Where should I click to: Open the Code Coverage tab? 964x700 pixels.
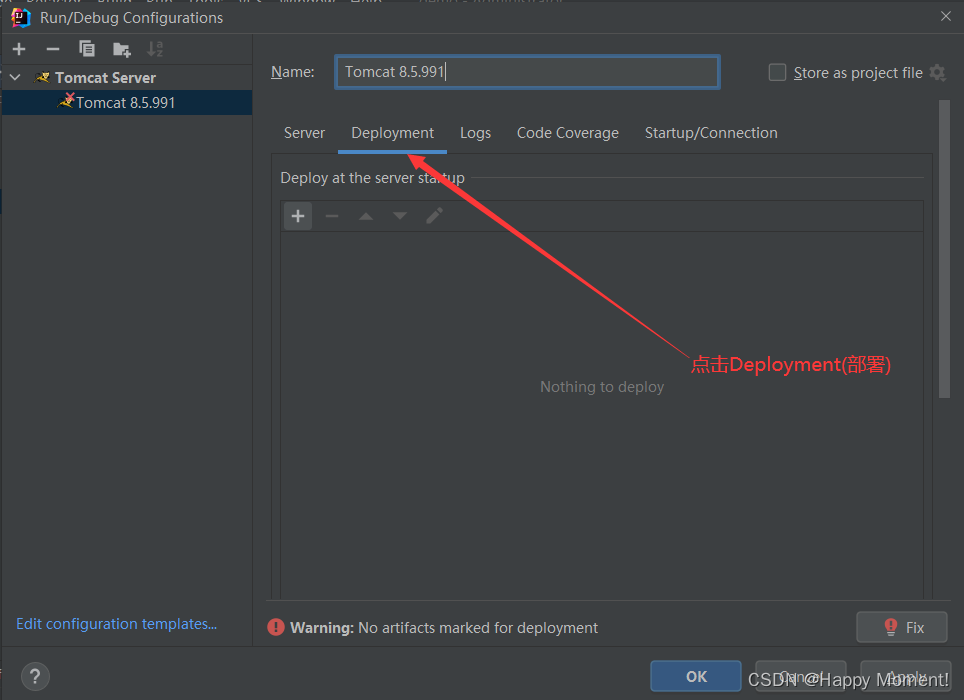coord(567,133)
